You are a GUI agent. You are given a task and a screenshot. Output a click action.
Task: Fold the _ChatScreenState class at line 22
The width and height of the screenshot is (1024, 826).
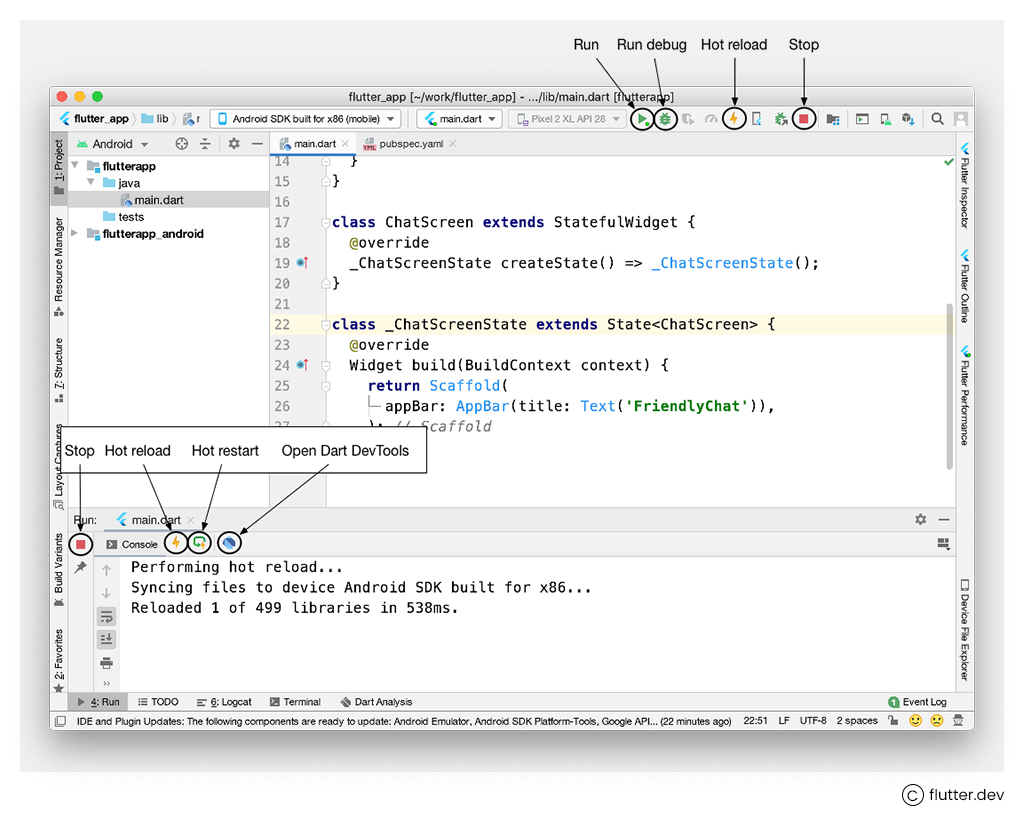325,325
